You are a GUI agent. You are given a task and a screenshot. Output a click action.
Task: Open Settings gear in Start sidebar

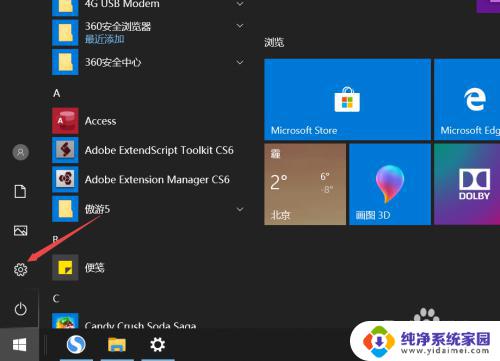coord(20,269)
